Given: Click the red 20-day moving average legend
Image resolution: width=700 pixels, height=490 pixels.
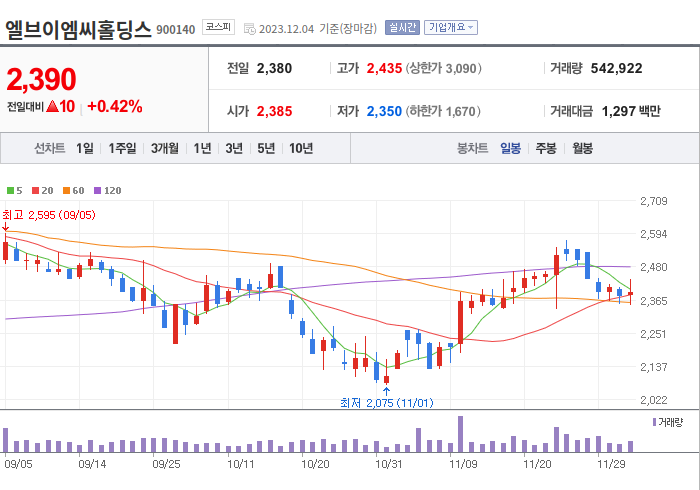Looking at the screenshot, I should click(x=43, y=191).
